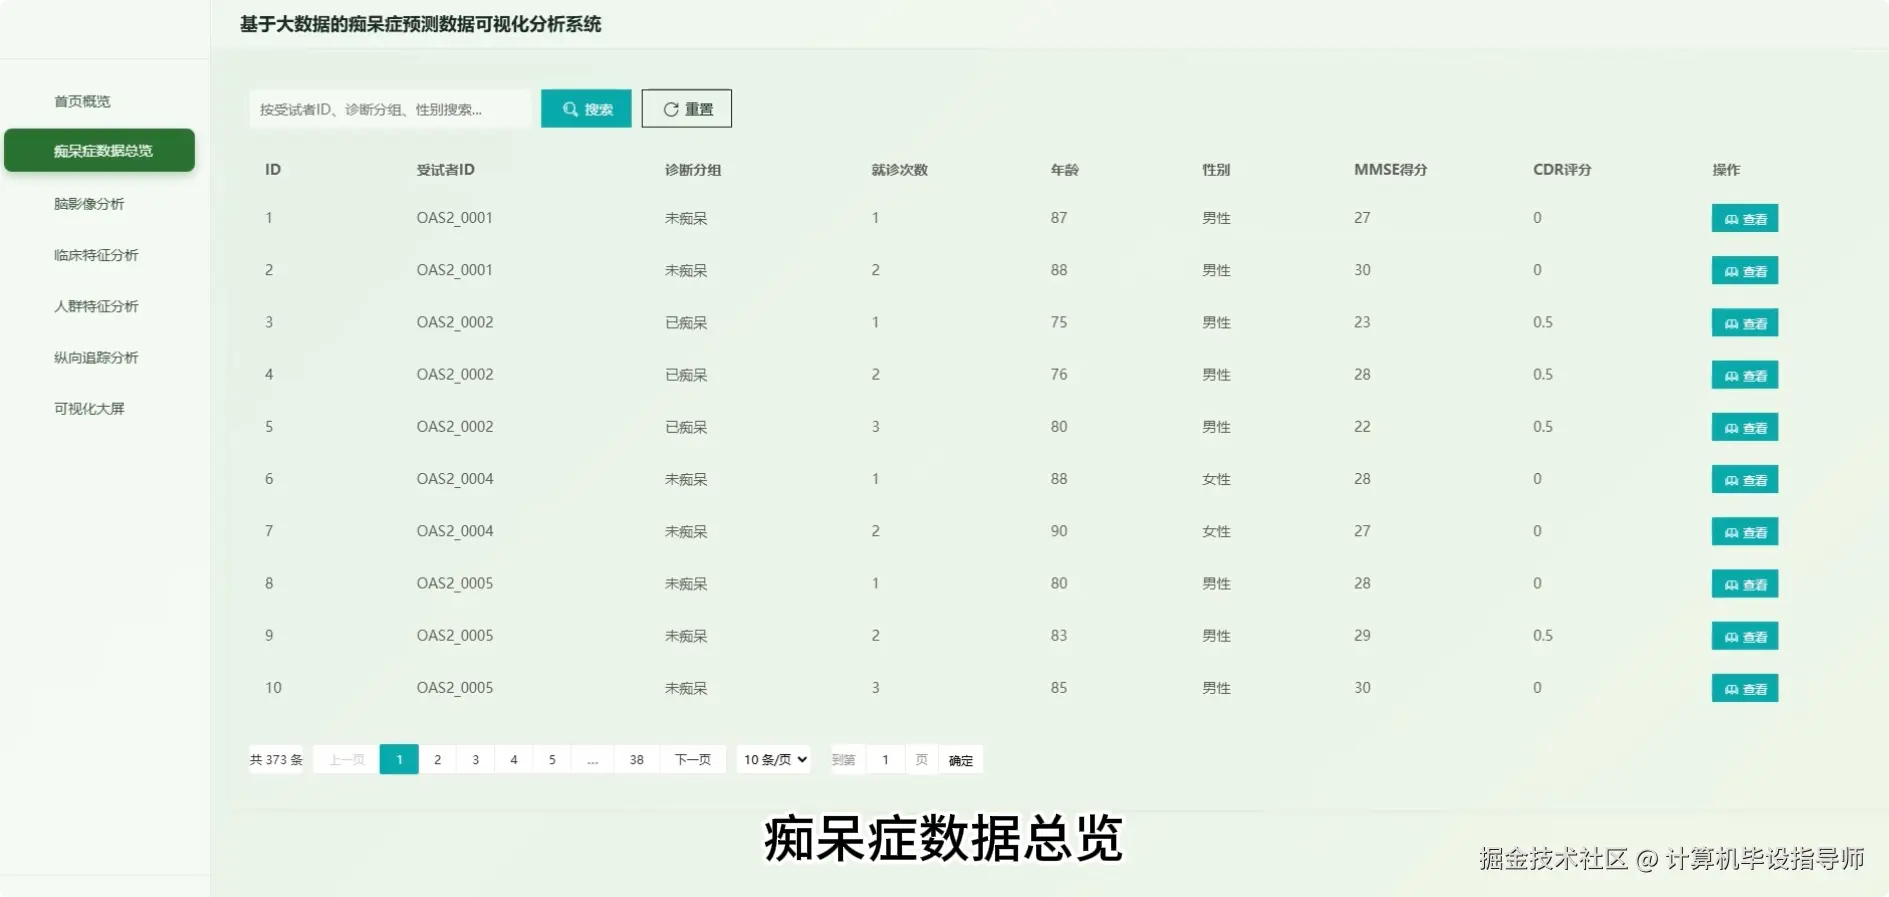Click OAS2_0002 in row ID 3
The height and width of the screenshot is (897, 1889).
click(x=455, y=322)
